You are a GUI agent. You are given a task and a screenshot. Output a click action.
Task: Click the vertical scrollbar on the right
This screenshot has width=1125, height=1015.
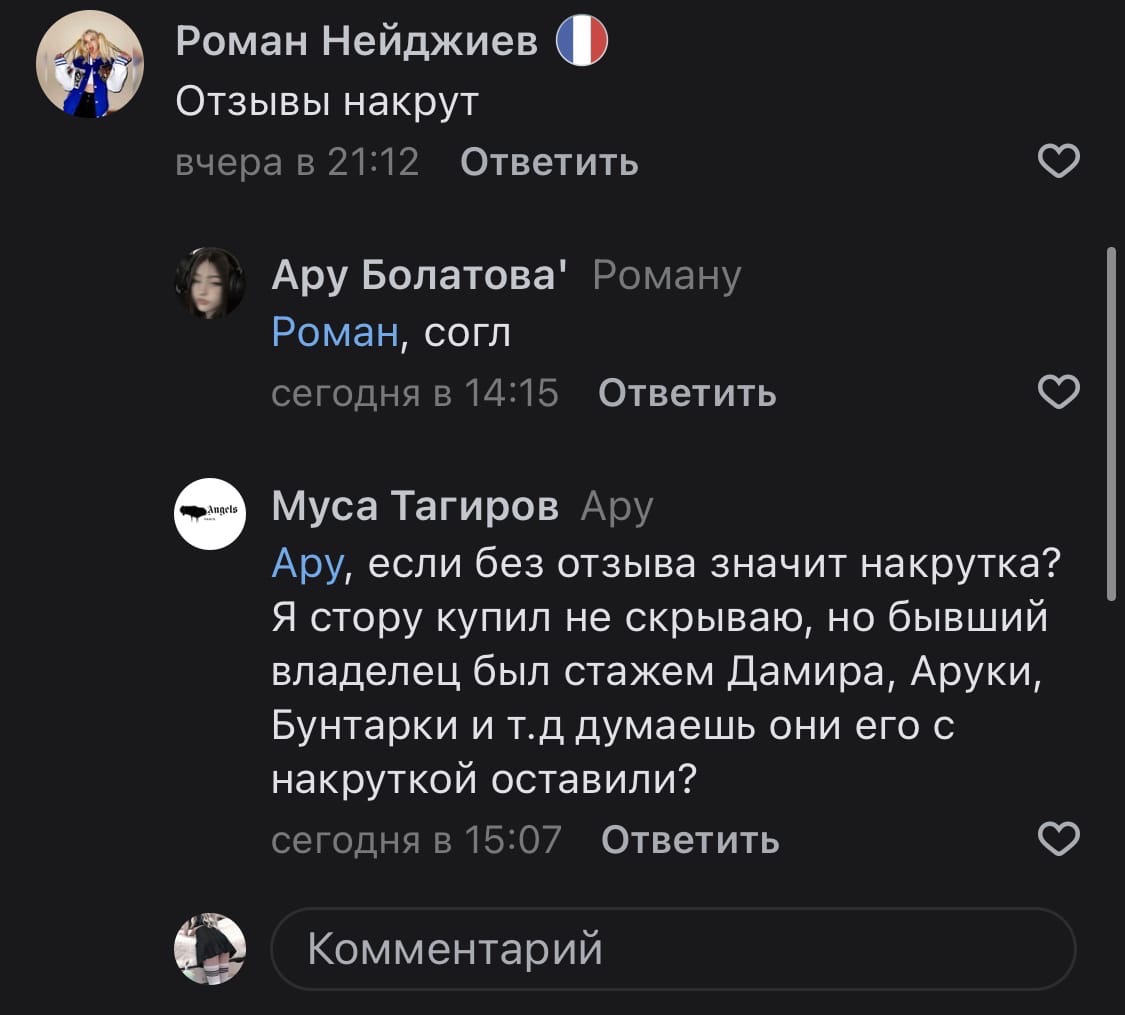click(1110, 425)
